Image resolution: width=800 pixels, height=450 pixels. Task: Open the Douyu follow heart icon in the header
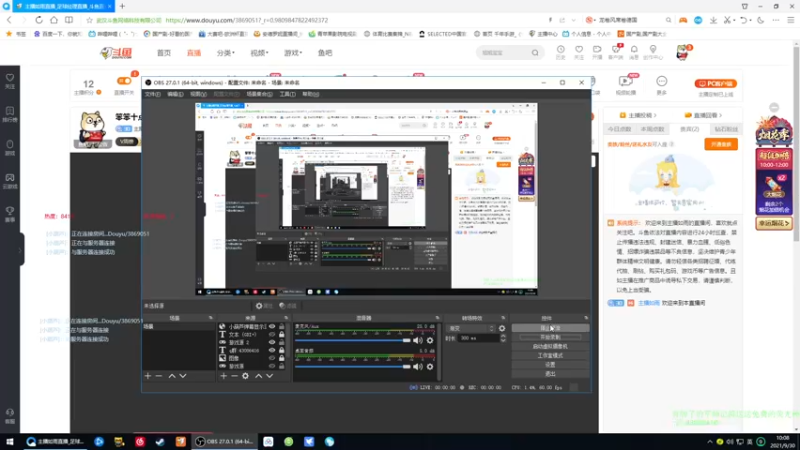pos(579,49)
